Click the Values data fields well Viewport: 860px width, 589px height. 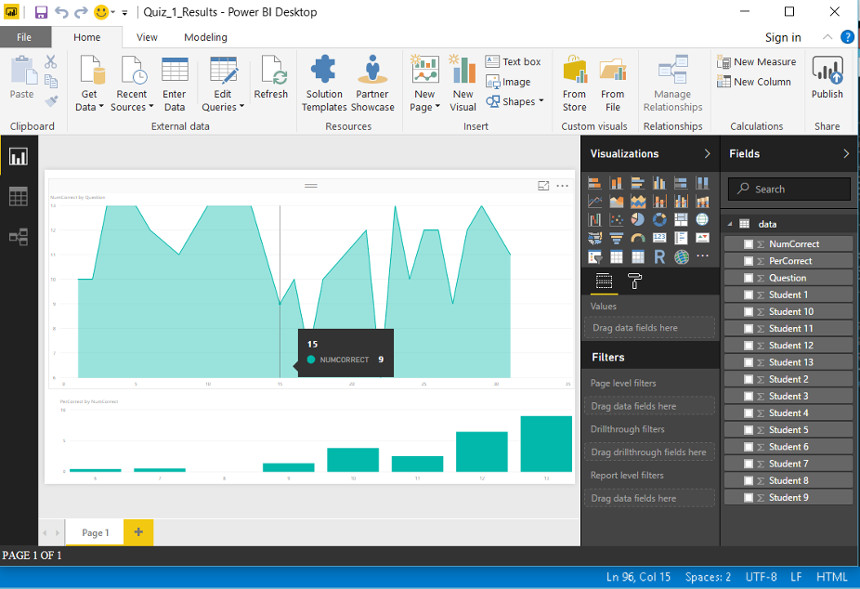coord(650,327)
